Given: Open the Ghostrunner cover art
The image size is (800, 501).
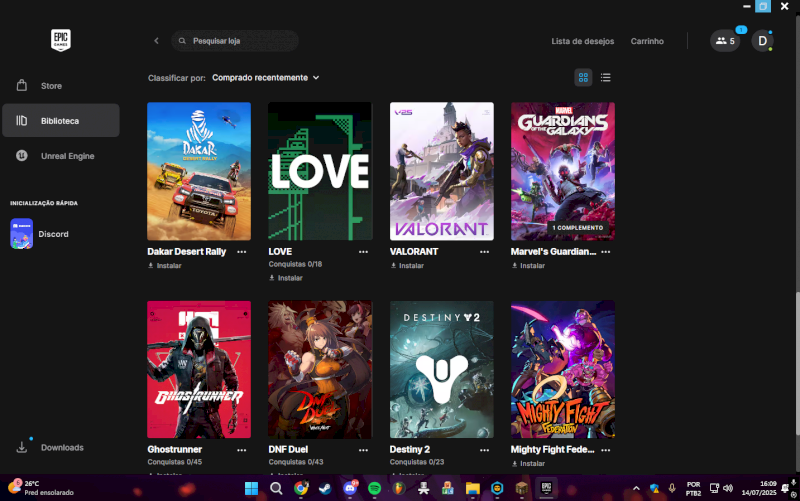Looking at the screenshot, I should [199, 369].
